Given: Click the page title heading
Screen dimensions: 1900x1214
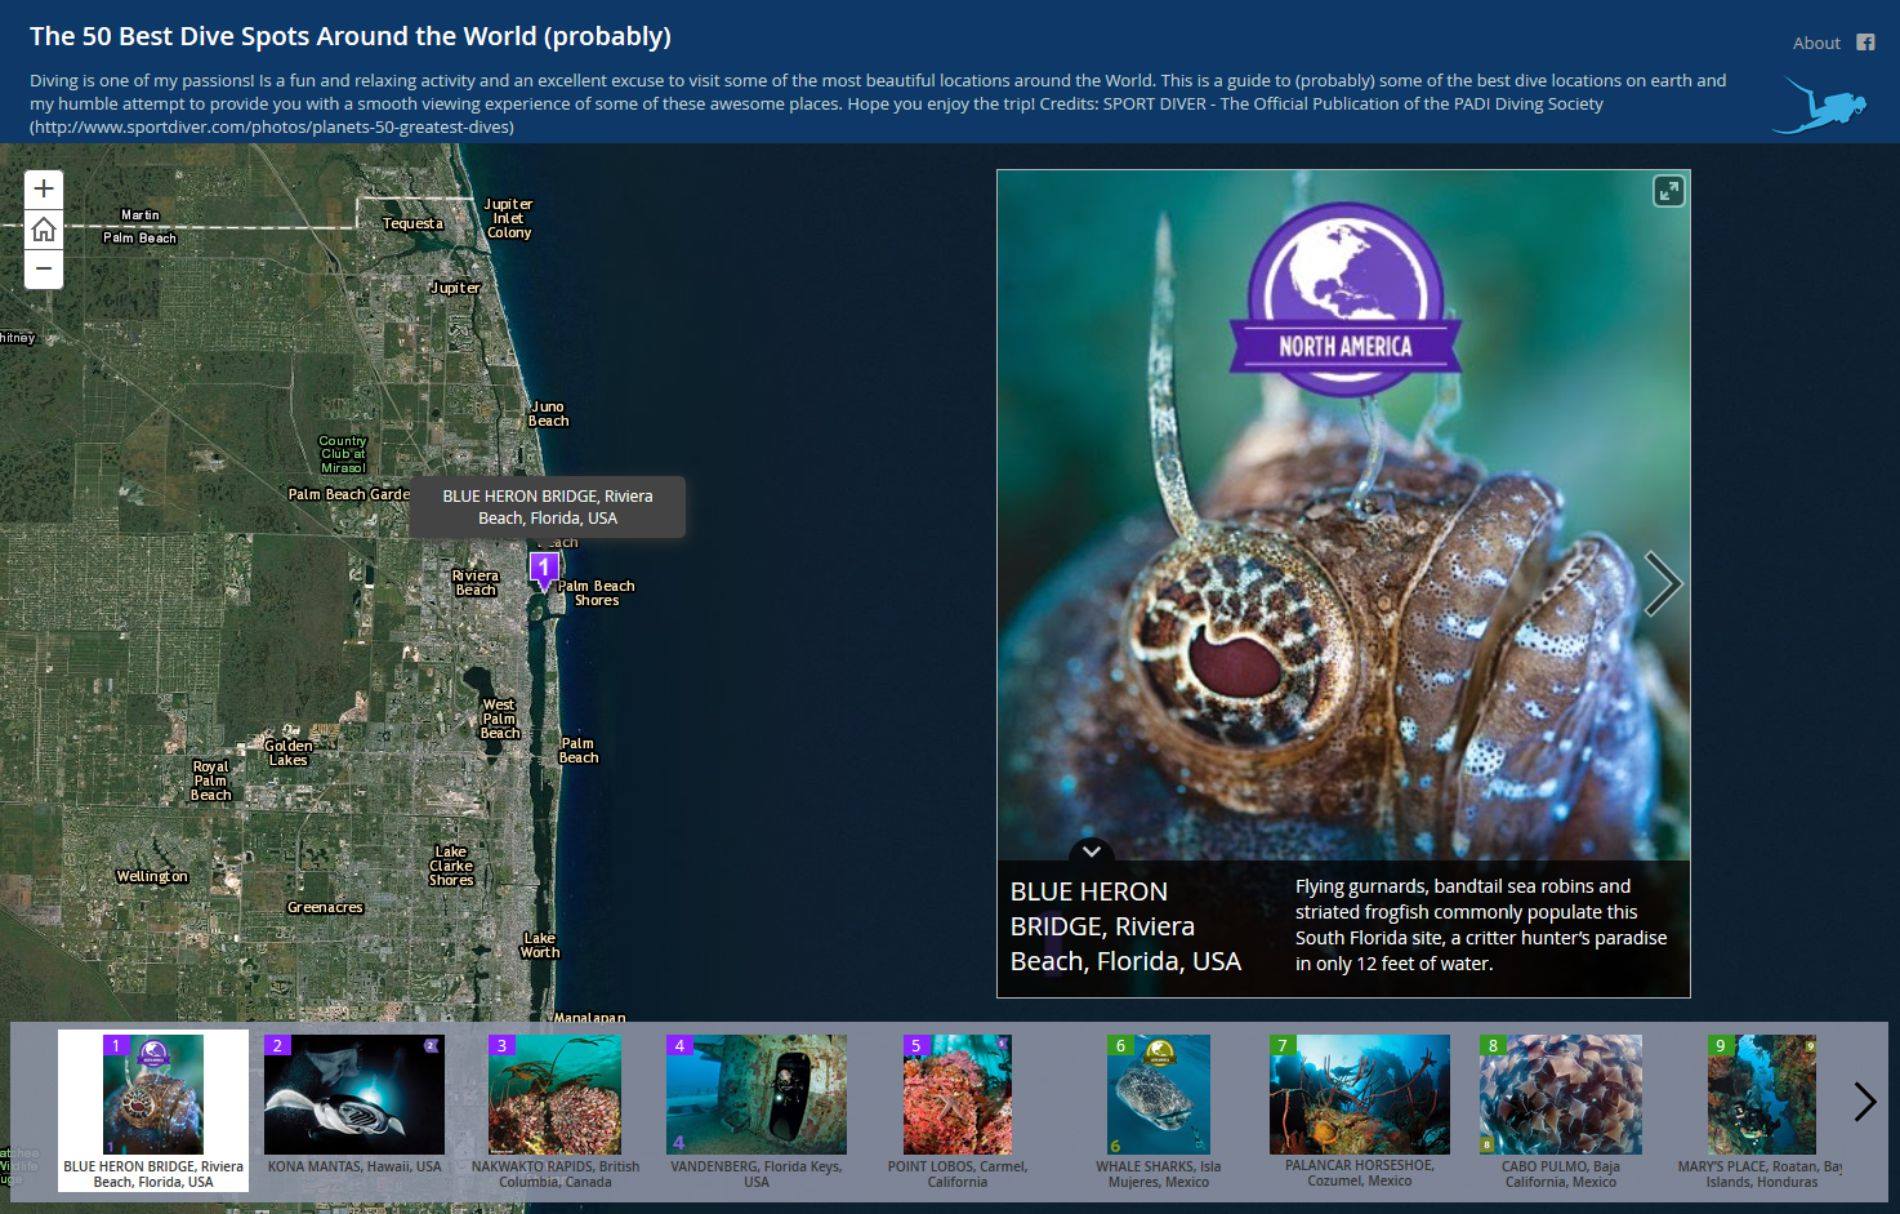Looking at the screenshot, I should click(350, 36).
